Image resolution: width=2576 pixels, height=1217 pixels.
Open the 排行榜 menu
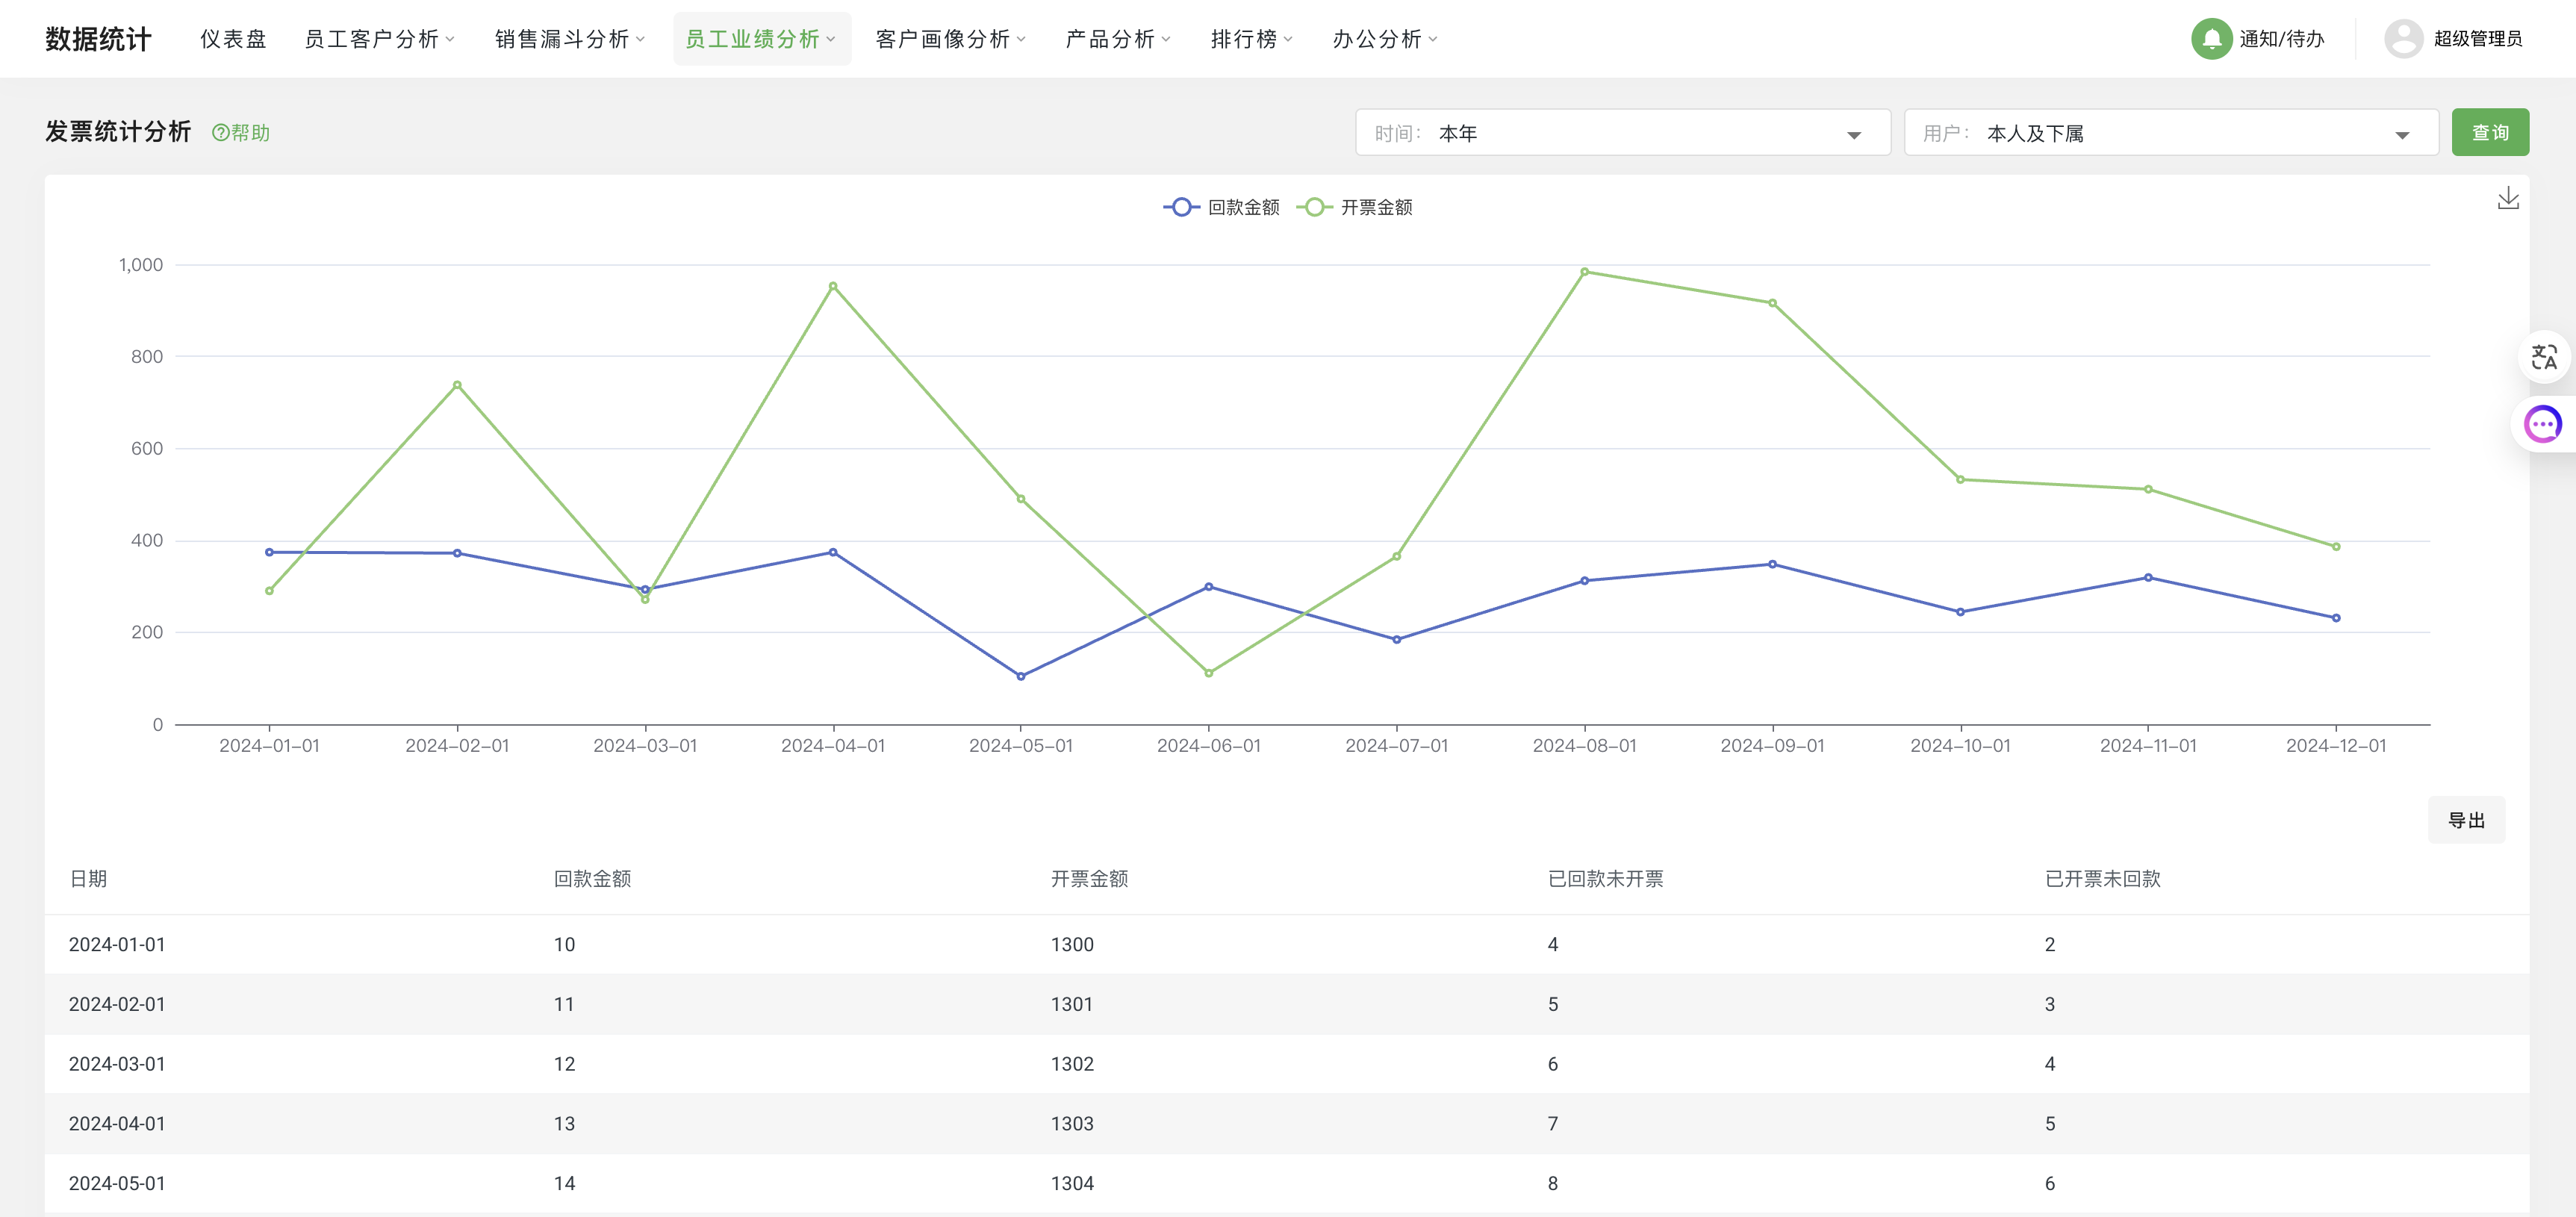tap(1245, 39)
